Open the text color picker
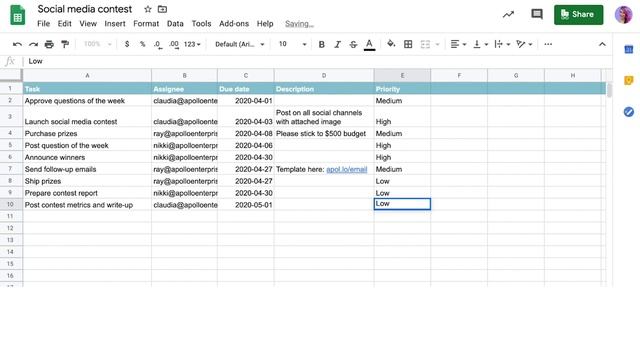 click(369, 44)
